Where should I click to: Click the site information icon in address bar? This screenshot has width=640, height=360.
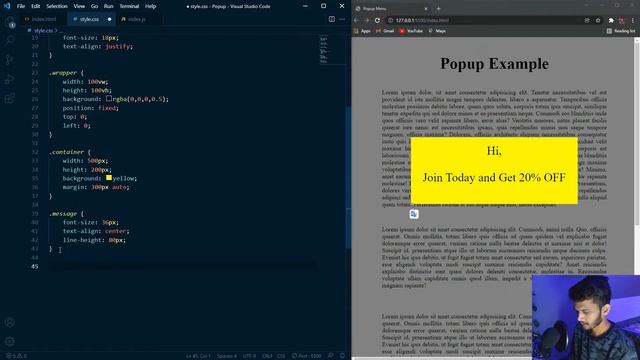point(391,20)
